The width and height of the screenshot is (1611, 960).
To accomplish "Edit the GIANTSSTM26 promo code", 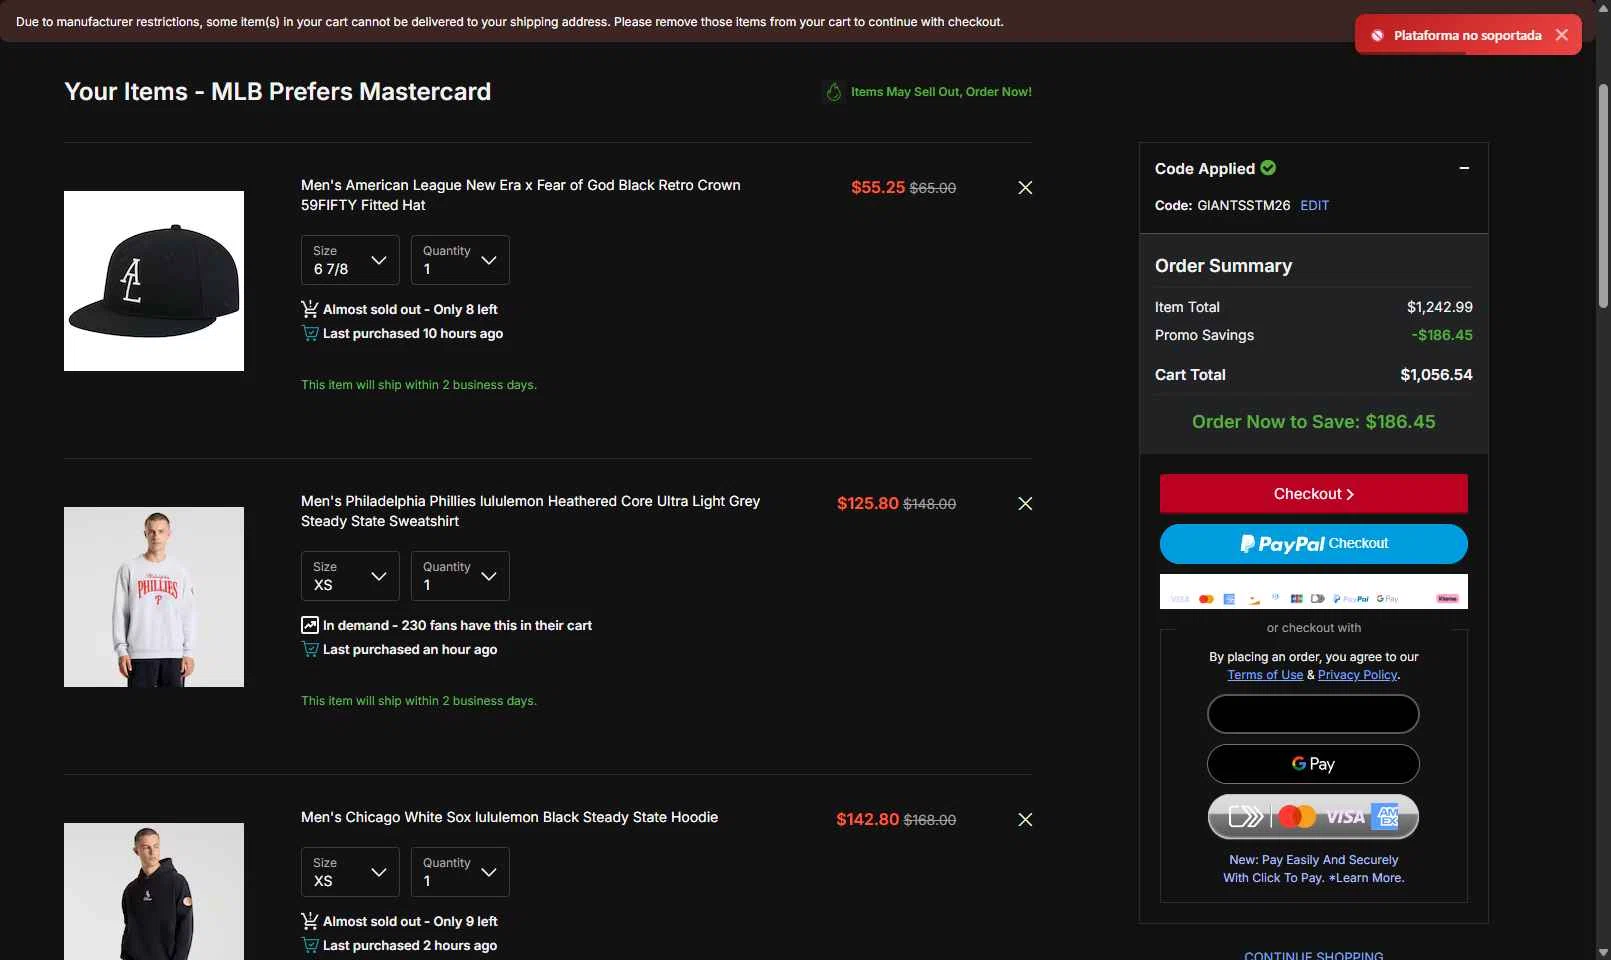I will (1314, 205).
